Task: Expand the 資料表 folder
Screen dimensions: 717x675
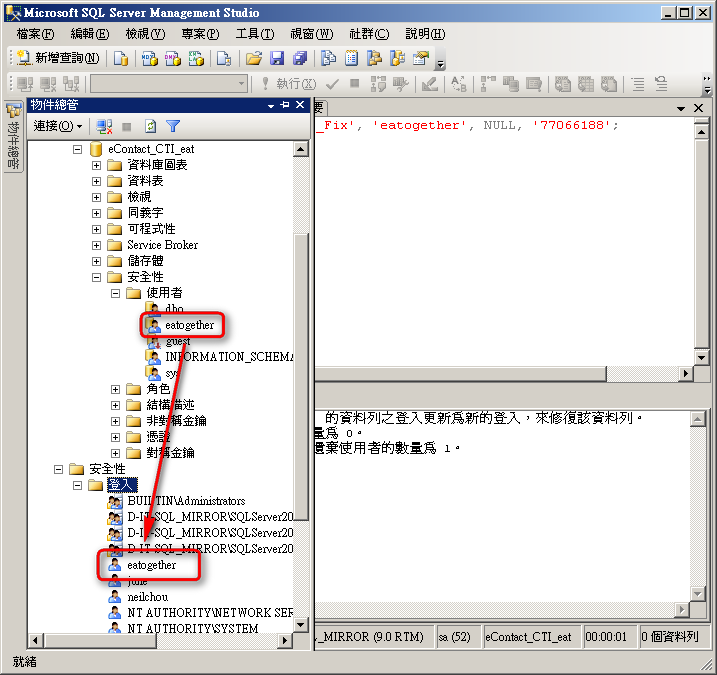Action: tap(96, 181)
